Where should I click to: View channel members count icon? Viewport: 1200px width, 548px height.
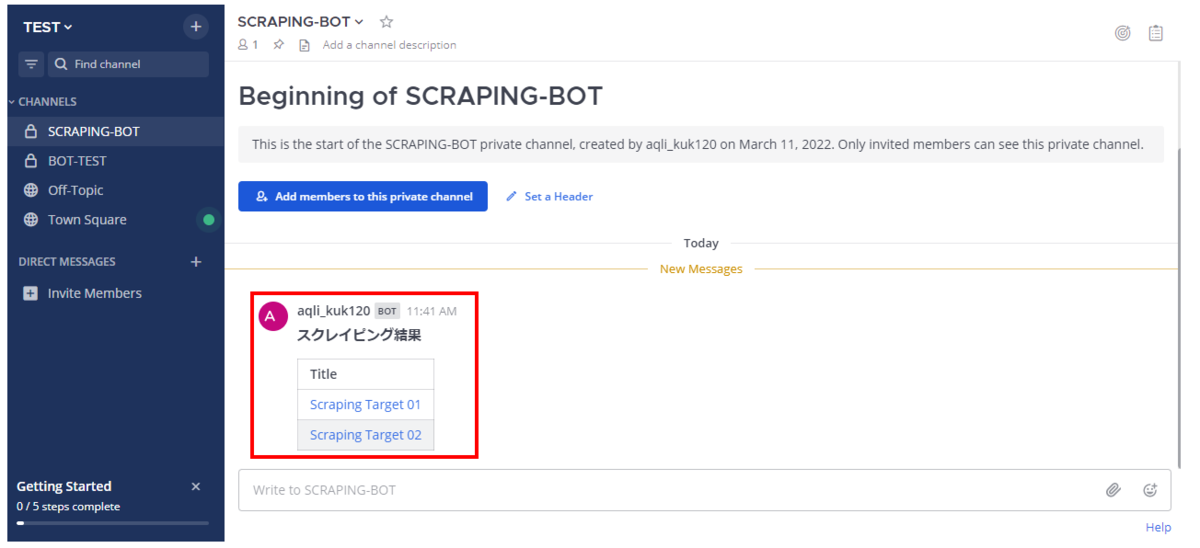(x=247, y=45)
